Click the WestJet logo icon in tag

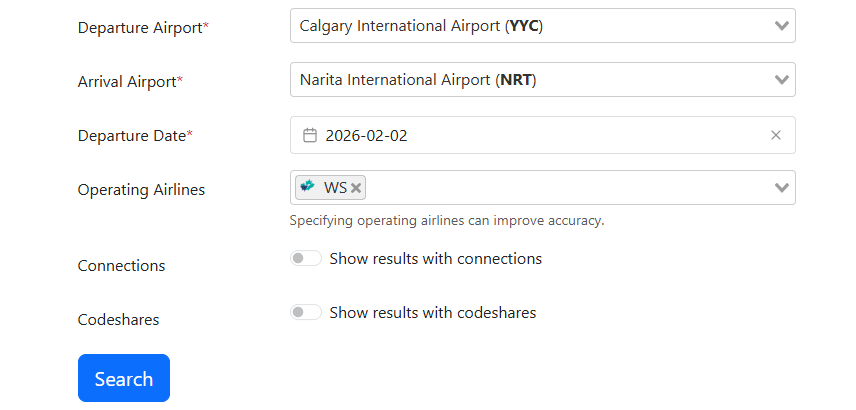tap(308, 187)
